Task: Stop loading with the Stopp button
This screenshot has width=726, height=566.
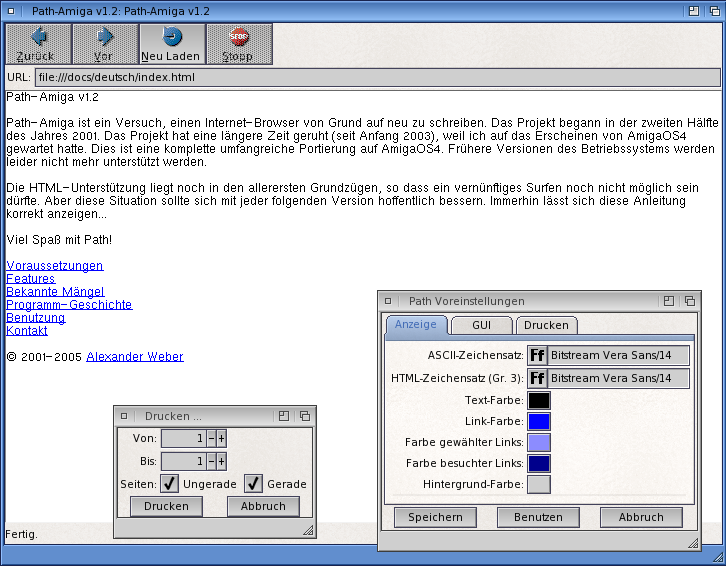Action: tap(239, 44)
